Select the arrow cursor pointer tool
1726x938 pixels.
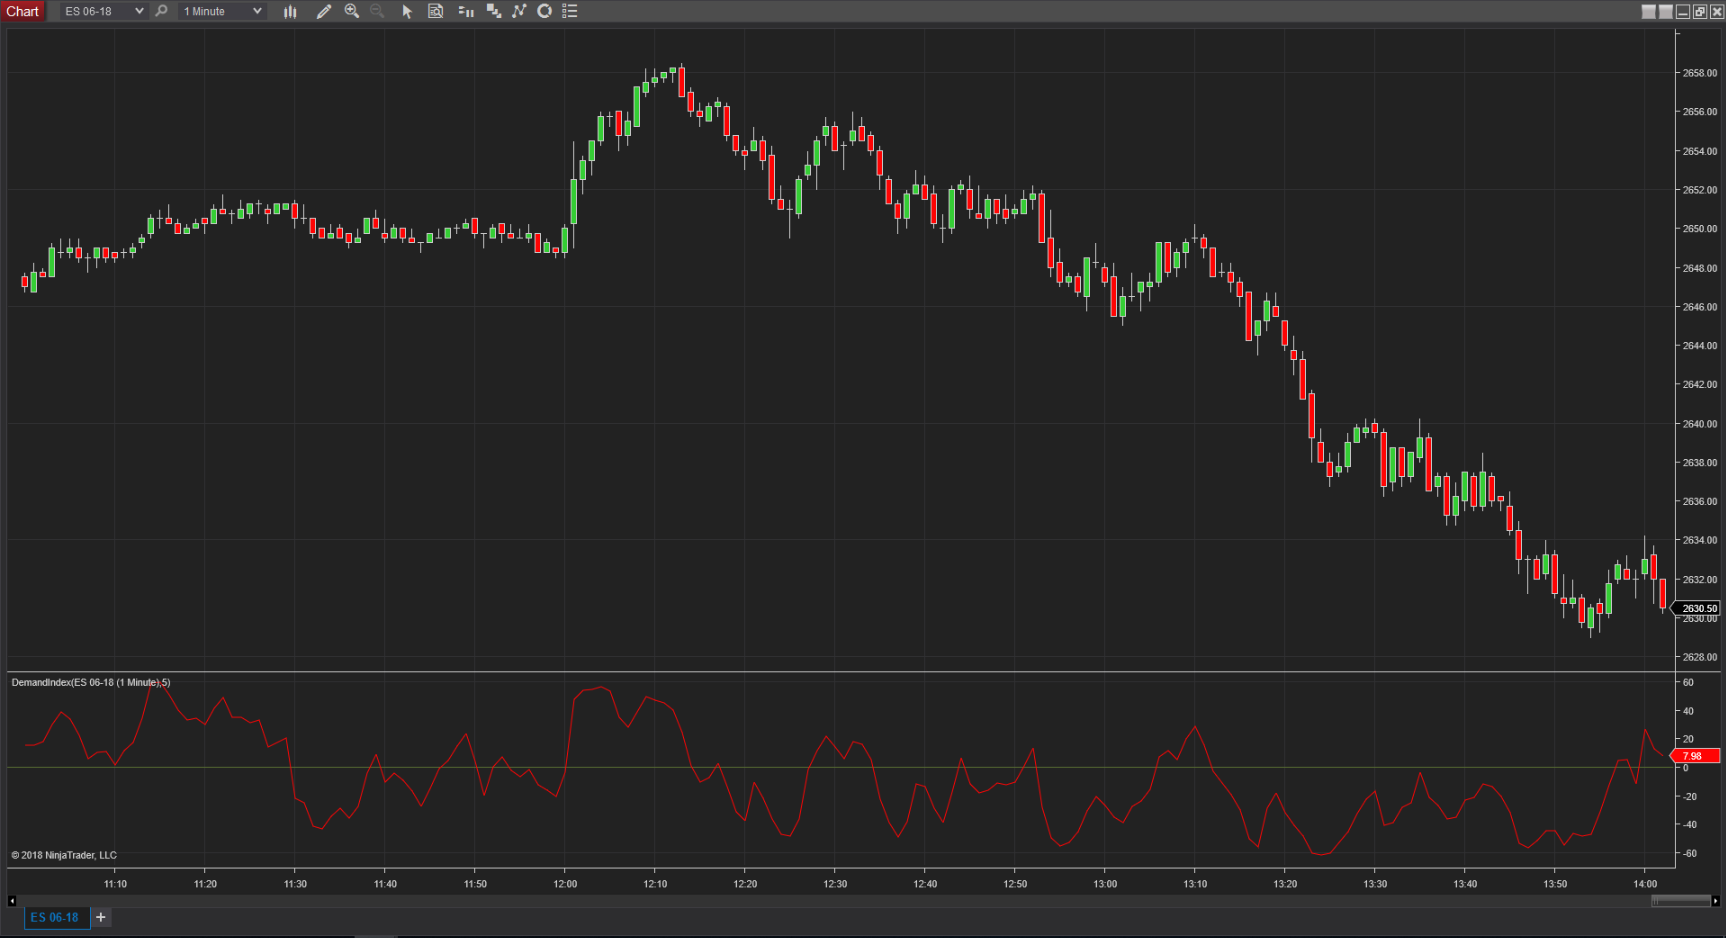click(x=407, y=11)
